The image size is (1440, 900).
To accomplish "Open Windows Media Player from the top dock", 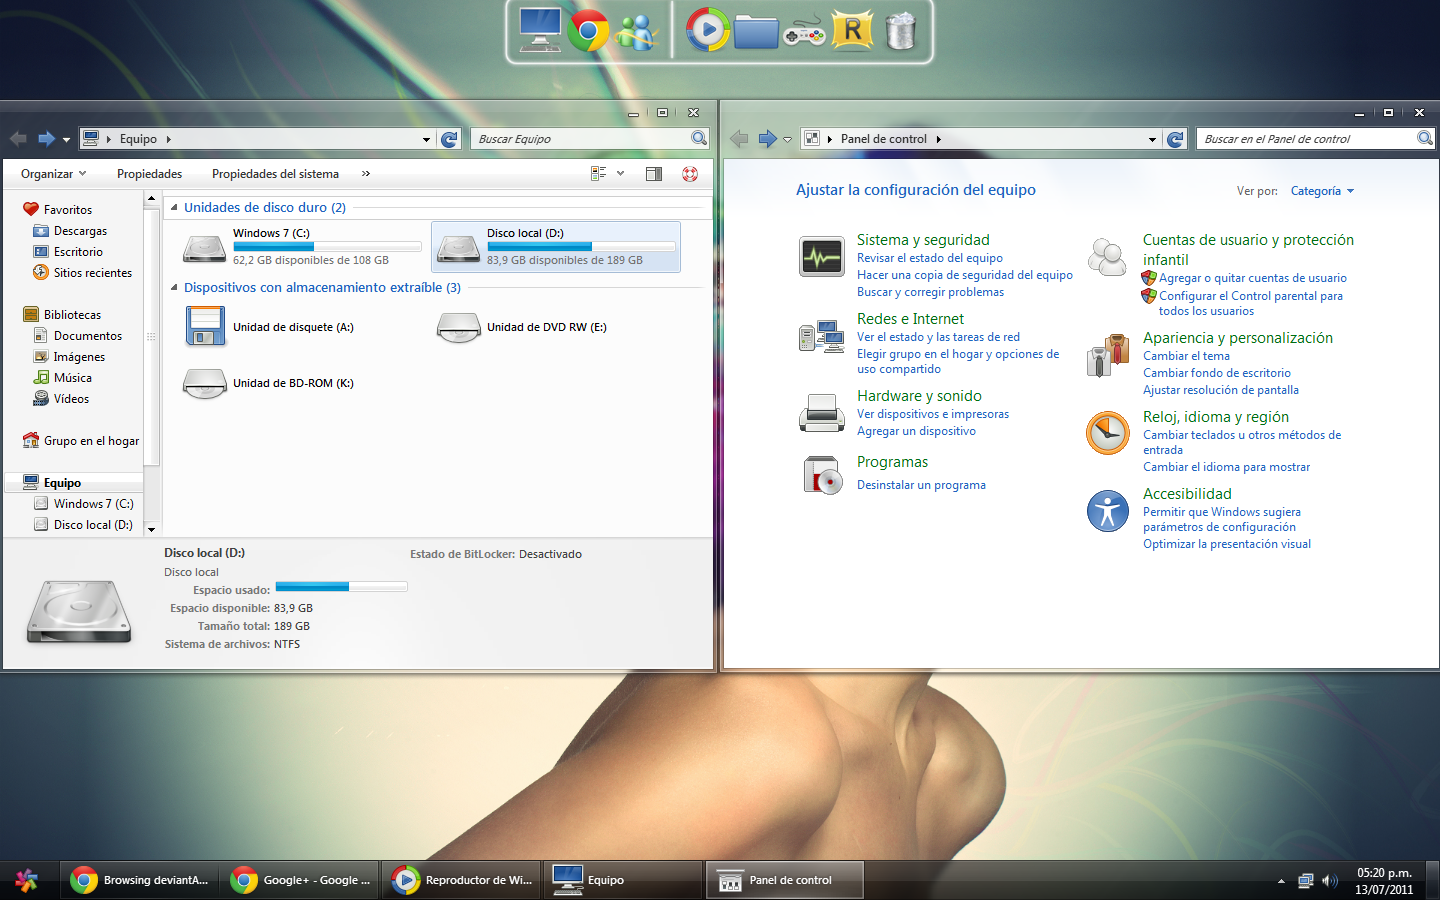I will [708, 30].
